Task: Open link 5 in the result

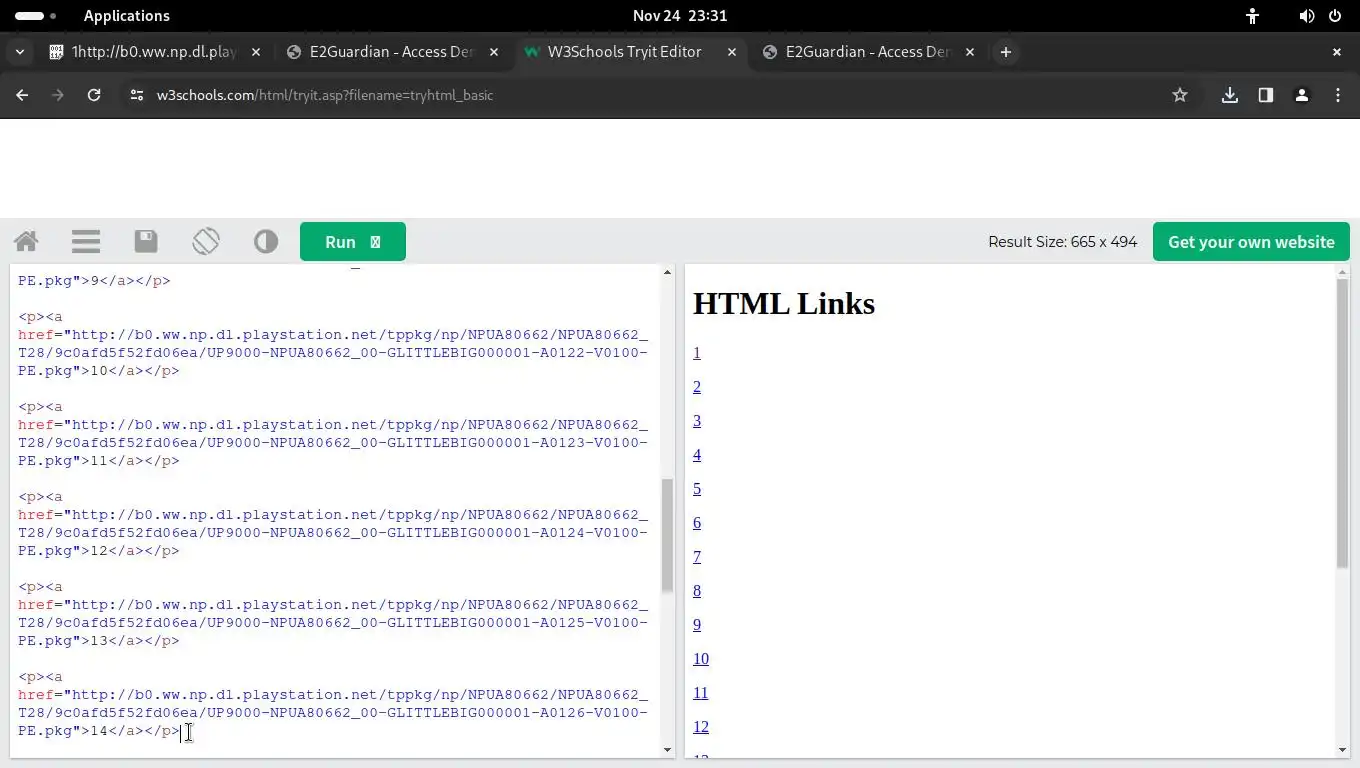Action: tap(697, 489)
